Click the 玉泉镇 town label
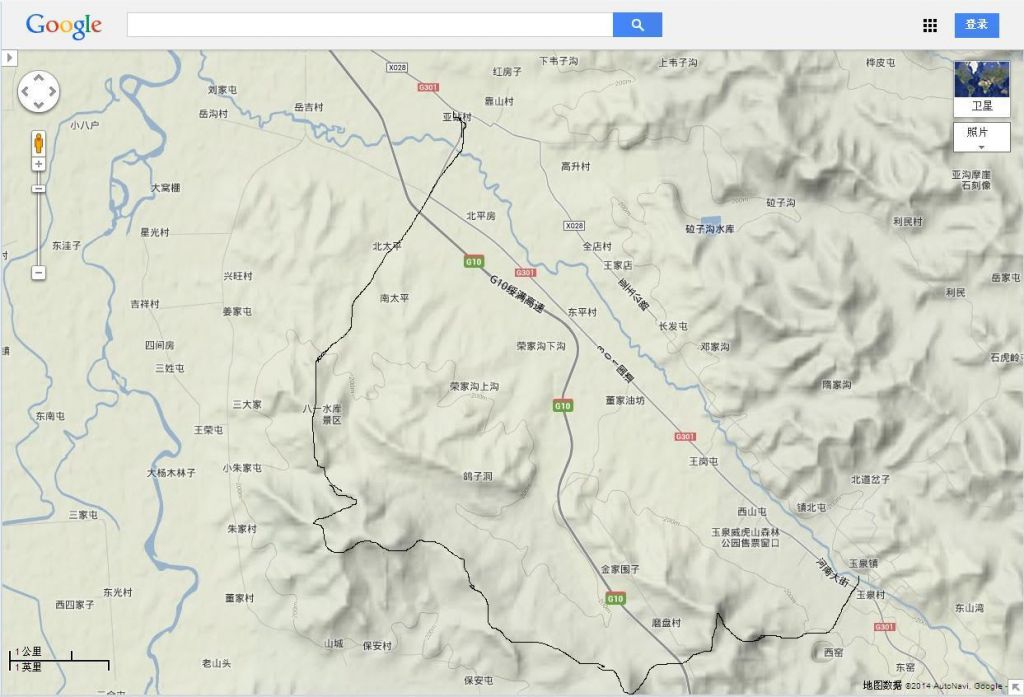Viewport: 1024px width, 697px height. click(x=863, y=563)
